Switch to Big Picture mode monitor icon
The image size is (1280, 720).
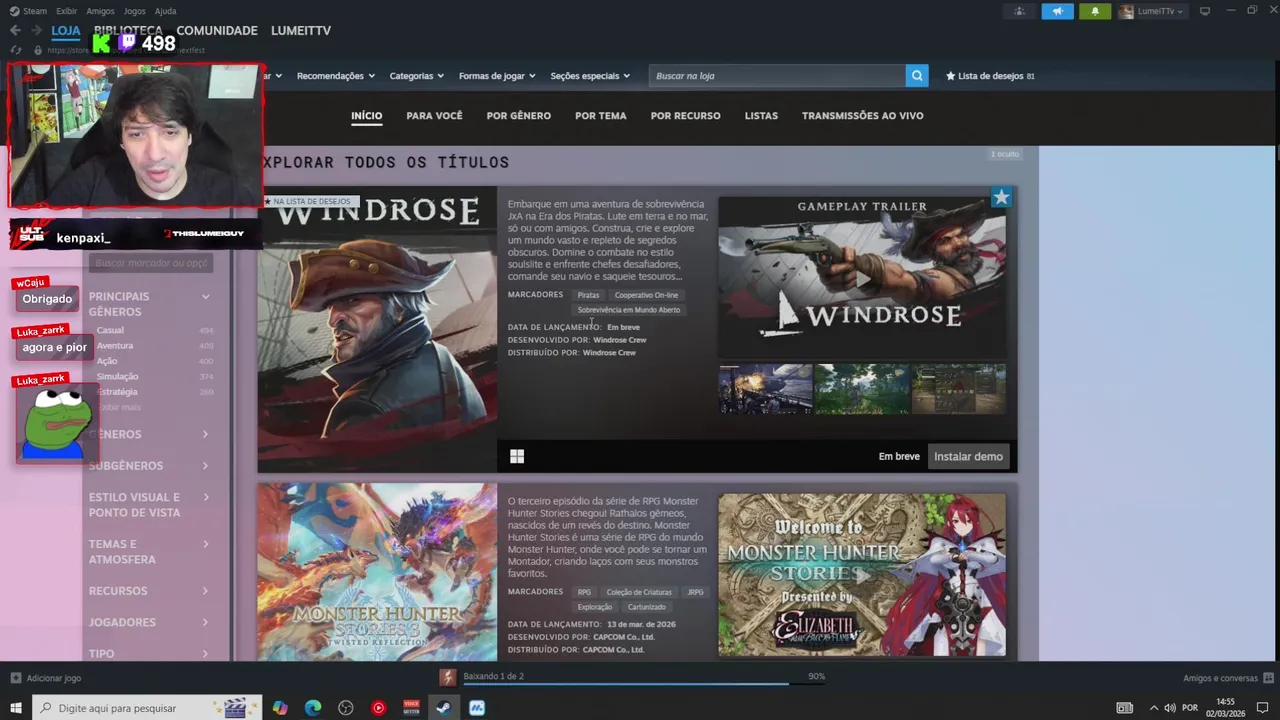(1205, 11)
